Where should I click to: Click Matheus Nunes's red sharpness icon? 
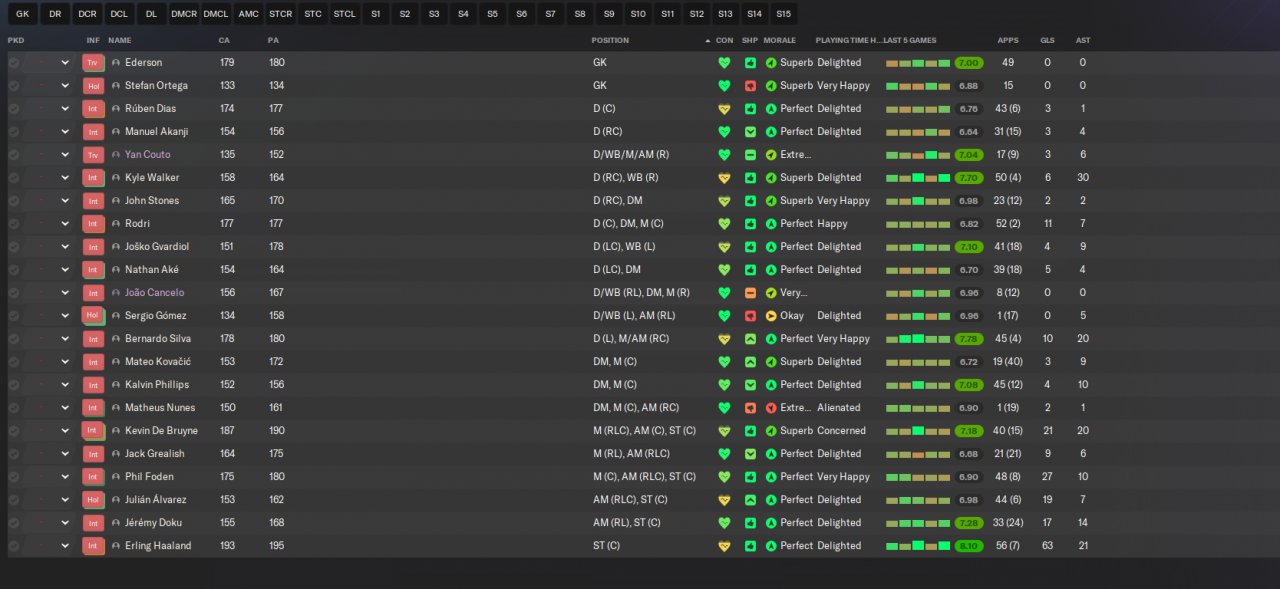click(750, 407)
